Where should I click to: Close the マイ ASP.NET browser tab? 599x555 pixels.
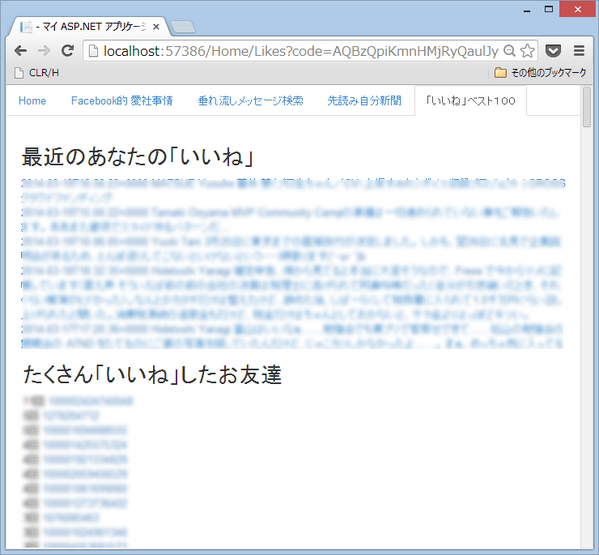pos(156,27)
